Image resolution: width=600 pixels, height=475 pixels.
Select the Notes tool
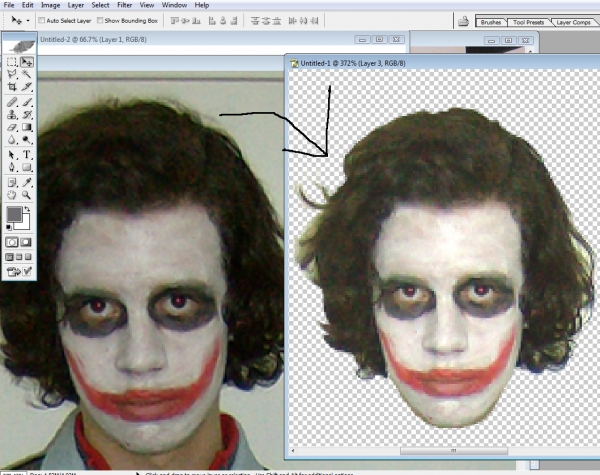[x=12, y=183]
